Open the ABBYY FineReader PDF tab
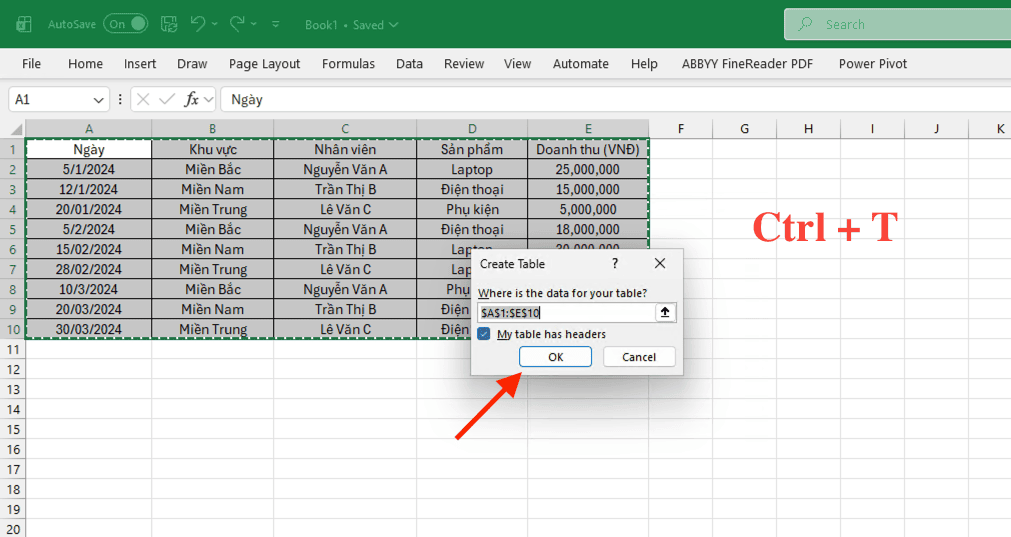 [747, 64]
